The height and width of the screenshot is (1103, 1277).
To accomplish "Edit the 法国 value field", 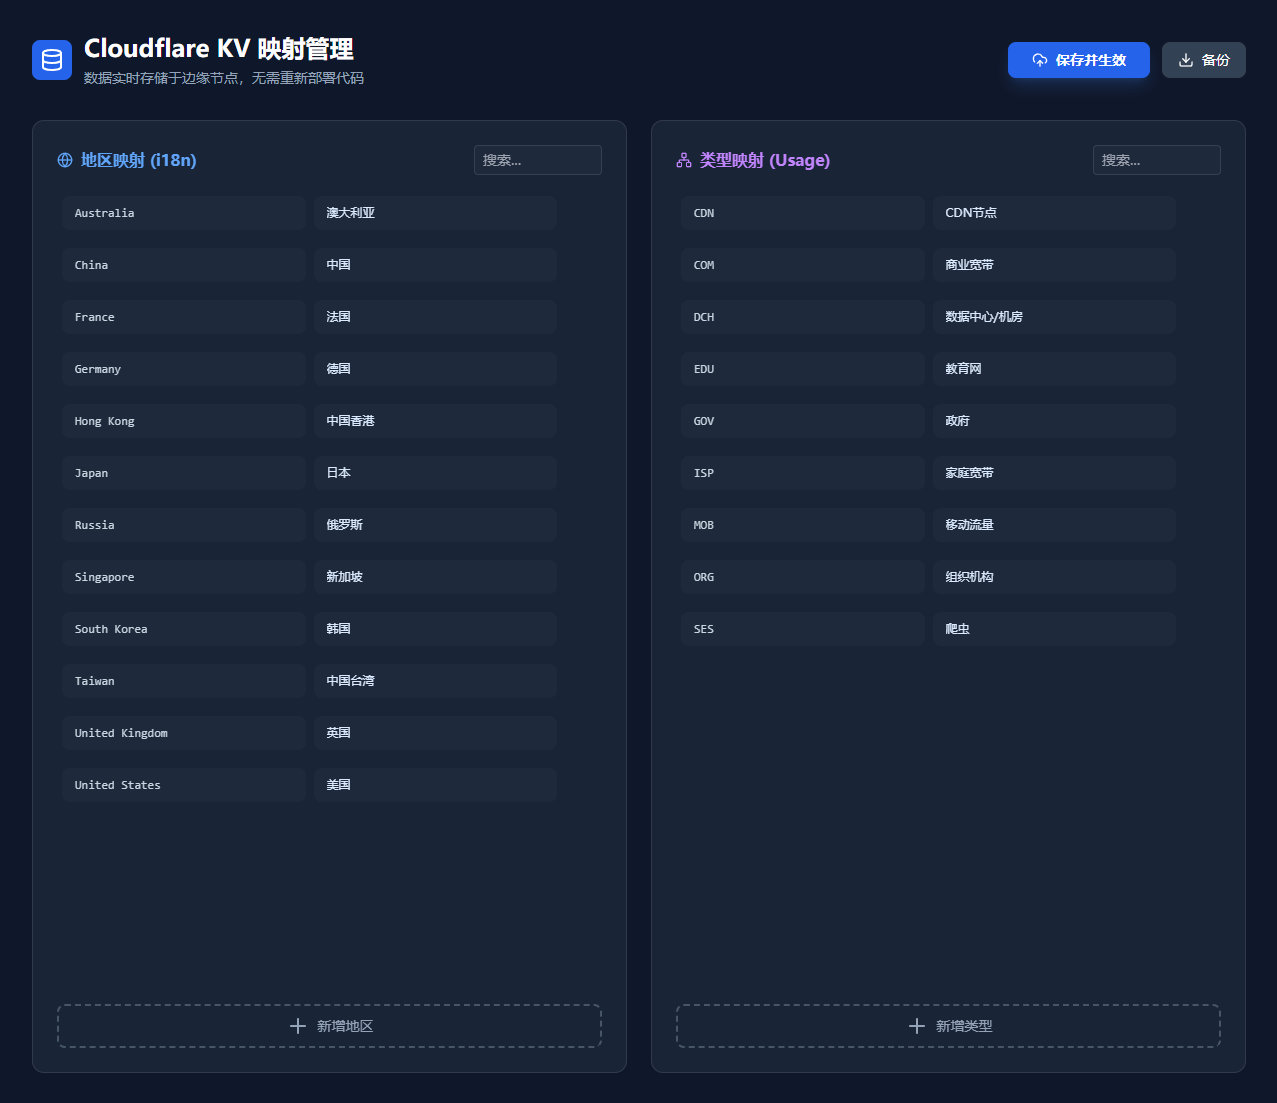I will click(x=435, y=317).
